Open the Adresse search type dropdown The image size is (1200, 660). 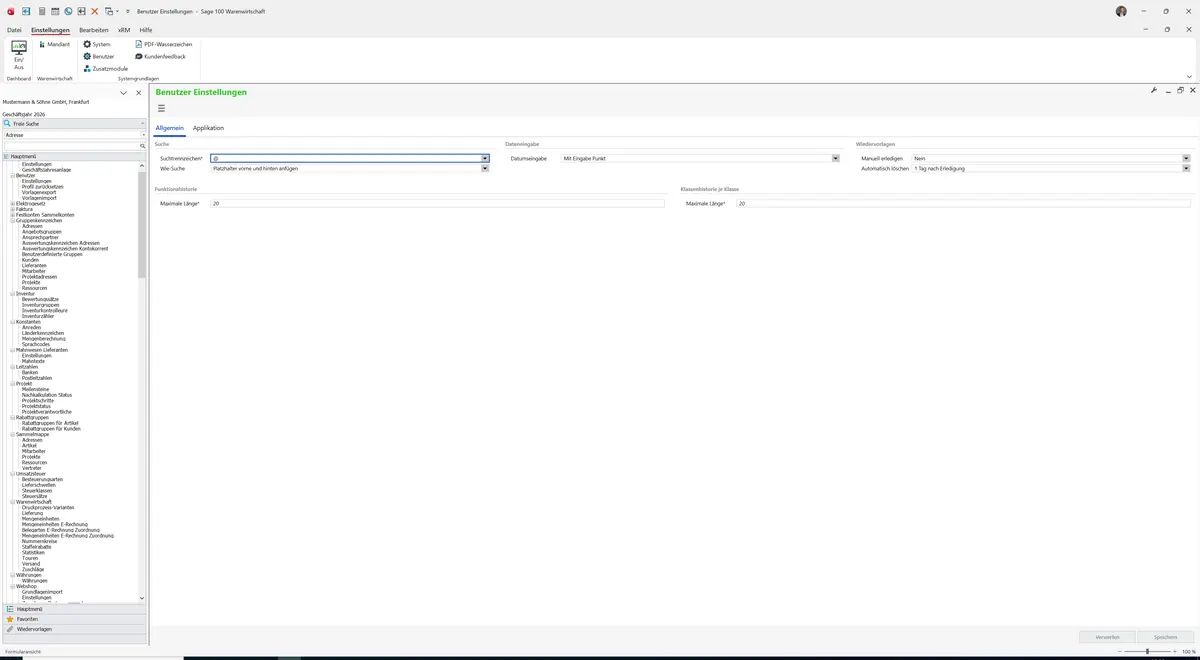[142, 135]
